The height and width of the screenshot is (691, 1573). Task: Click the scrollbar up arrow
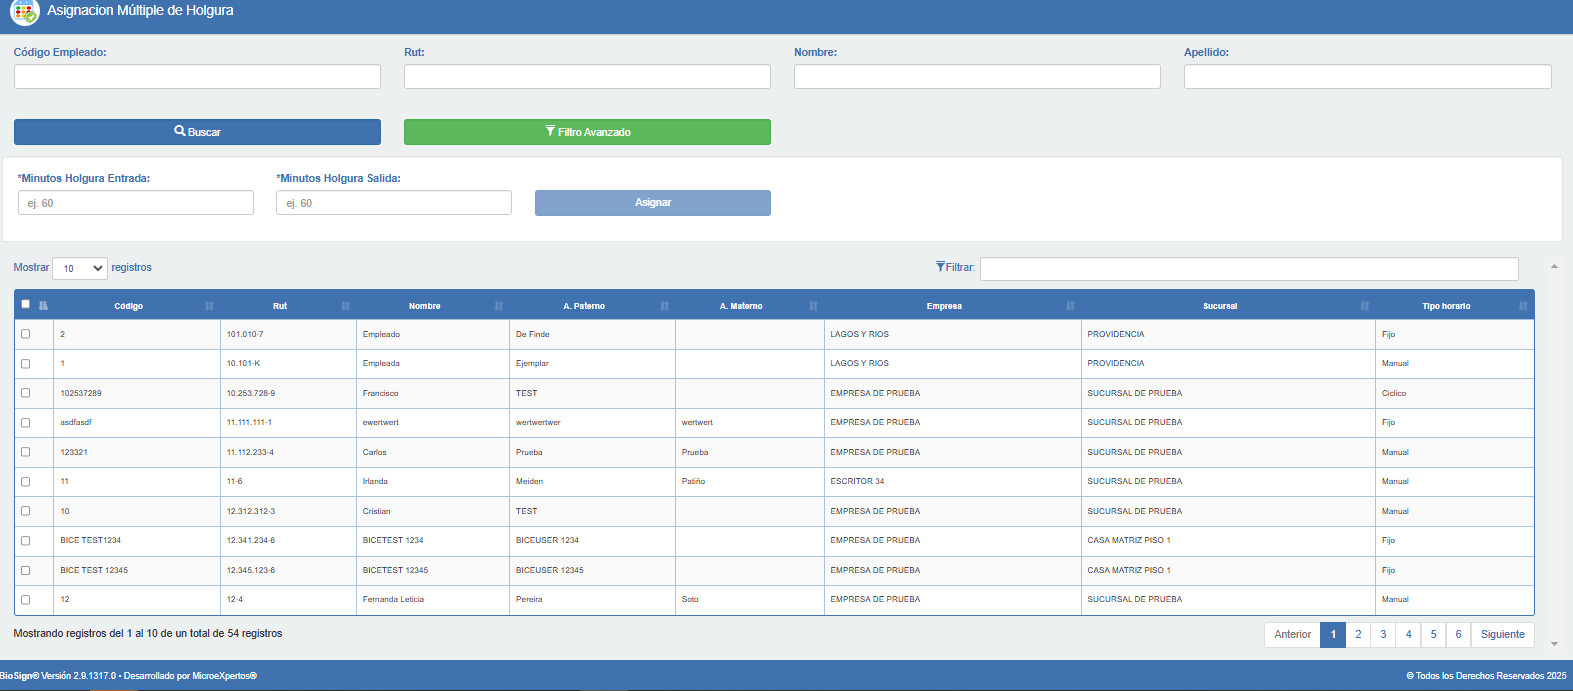[x=1554, y=267]
